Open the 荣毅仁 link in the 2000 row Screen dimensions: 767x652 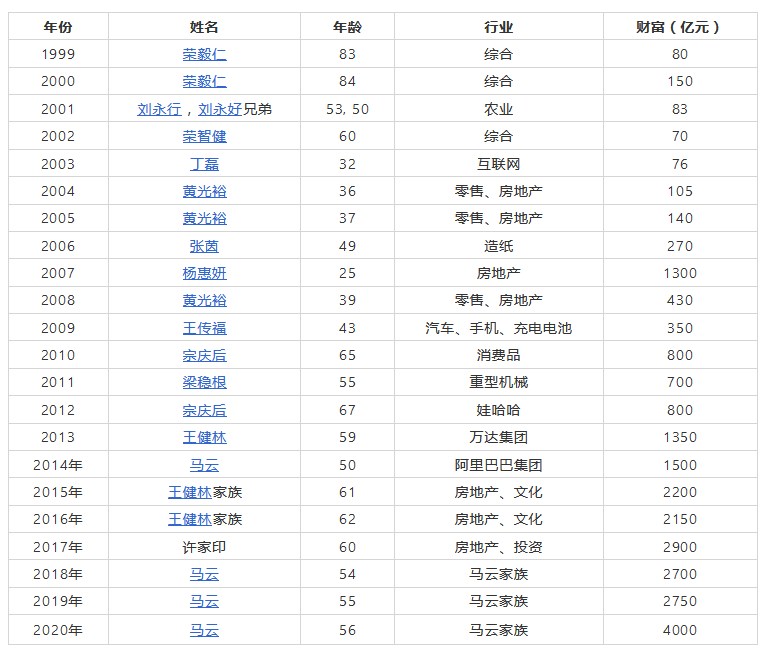click(x=204, y=81)
